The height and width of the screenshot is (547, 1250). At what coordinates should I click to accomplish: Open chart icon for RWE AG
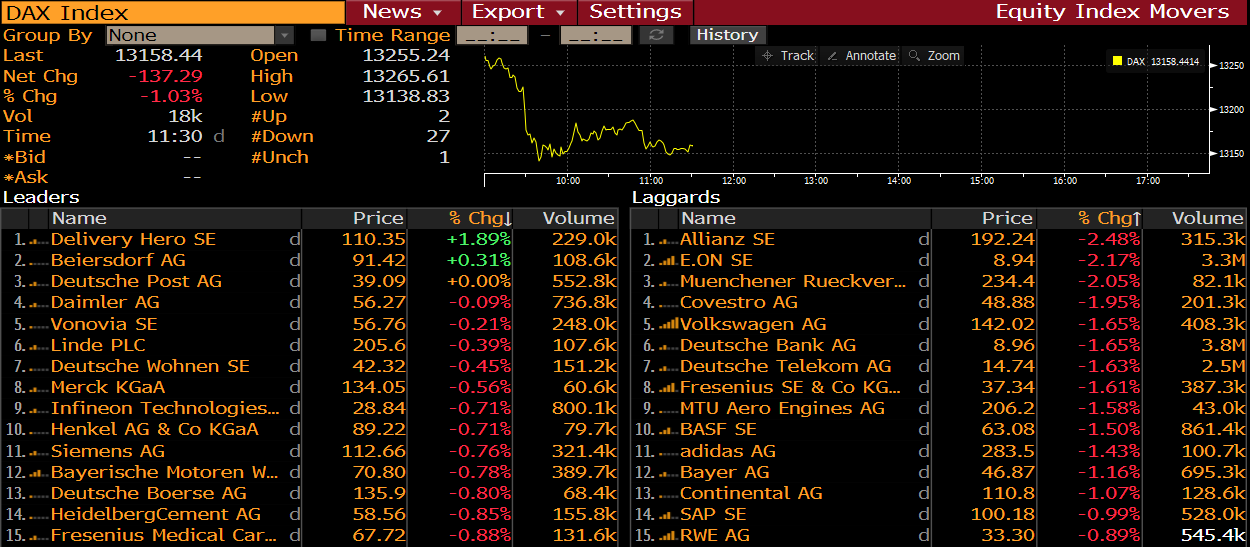(668, 536)
